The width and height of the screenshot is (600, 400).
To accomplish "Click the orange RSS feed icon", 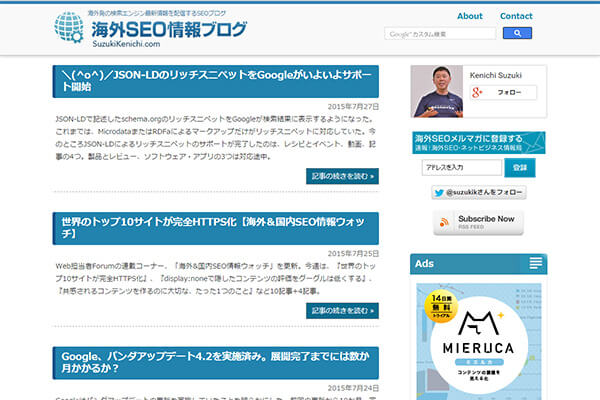I will 444,222.
